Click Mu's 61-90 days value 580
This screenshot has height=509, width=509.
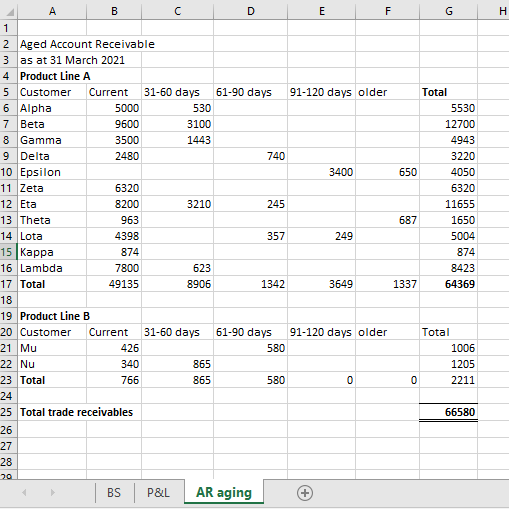point(250,348)
